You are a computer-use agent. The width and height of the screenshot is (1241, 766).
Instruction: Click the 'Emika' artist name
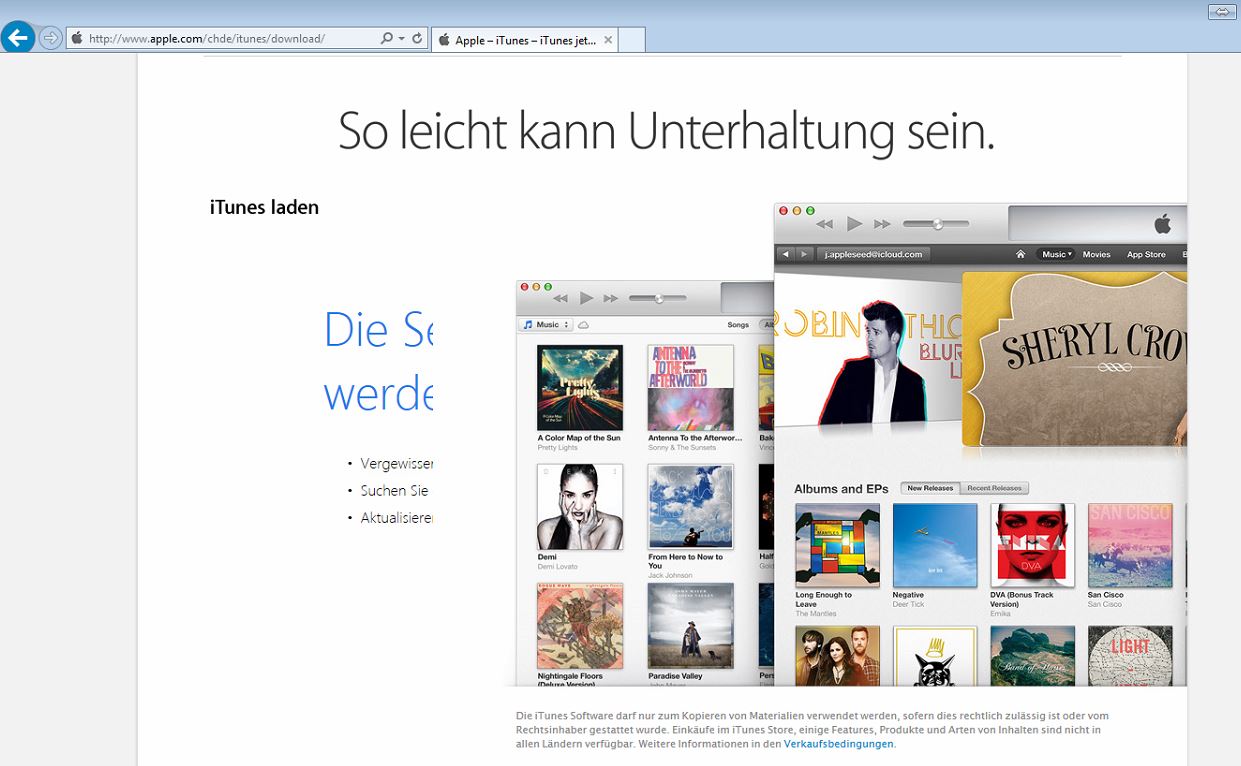click(1001, 614)
